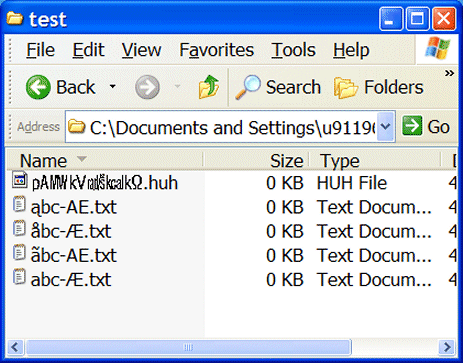This screenshot has height=363, width=463.
Task: Select file ąbc-AE.txt
Action: (x=74, y=208)
